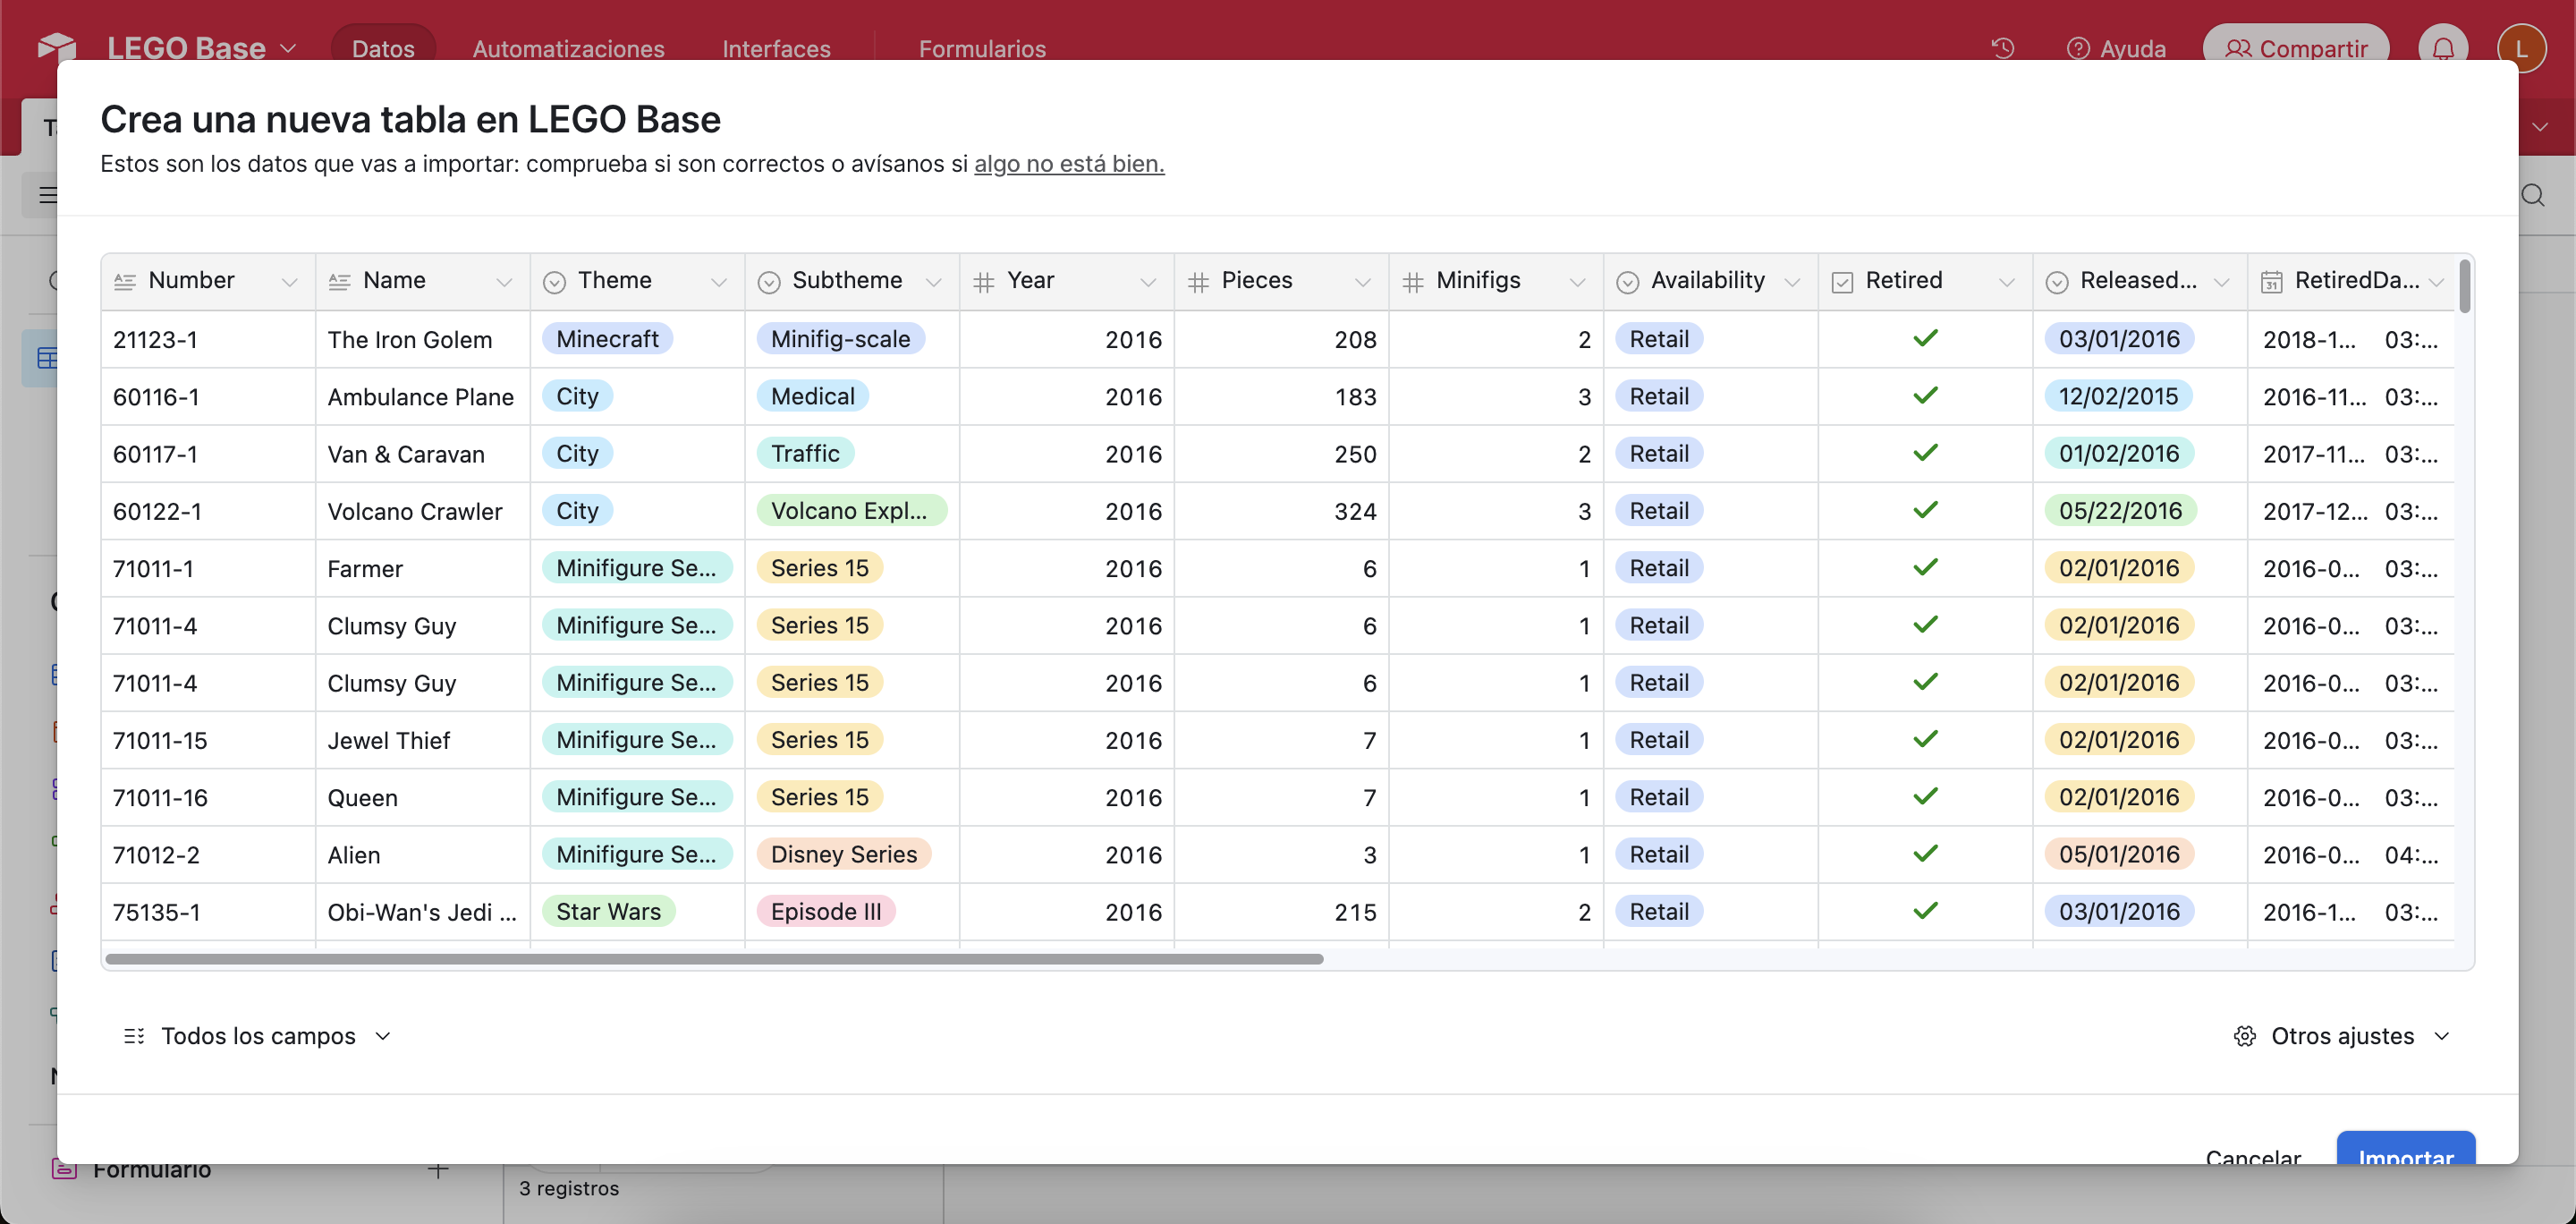Click the user avatar icon
Viewport: 2576px width, 1224px height.
pos(2521,48)
